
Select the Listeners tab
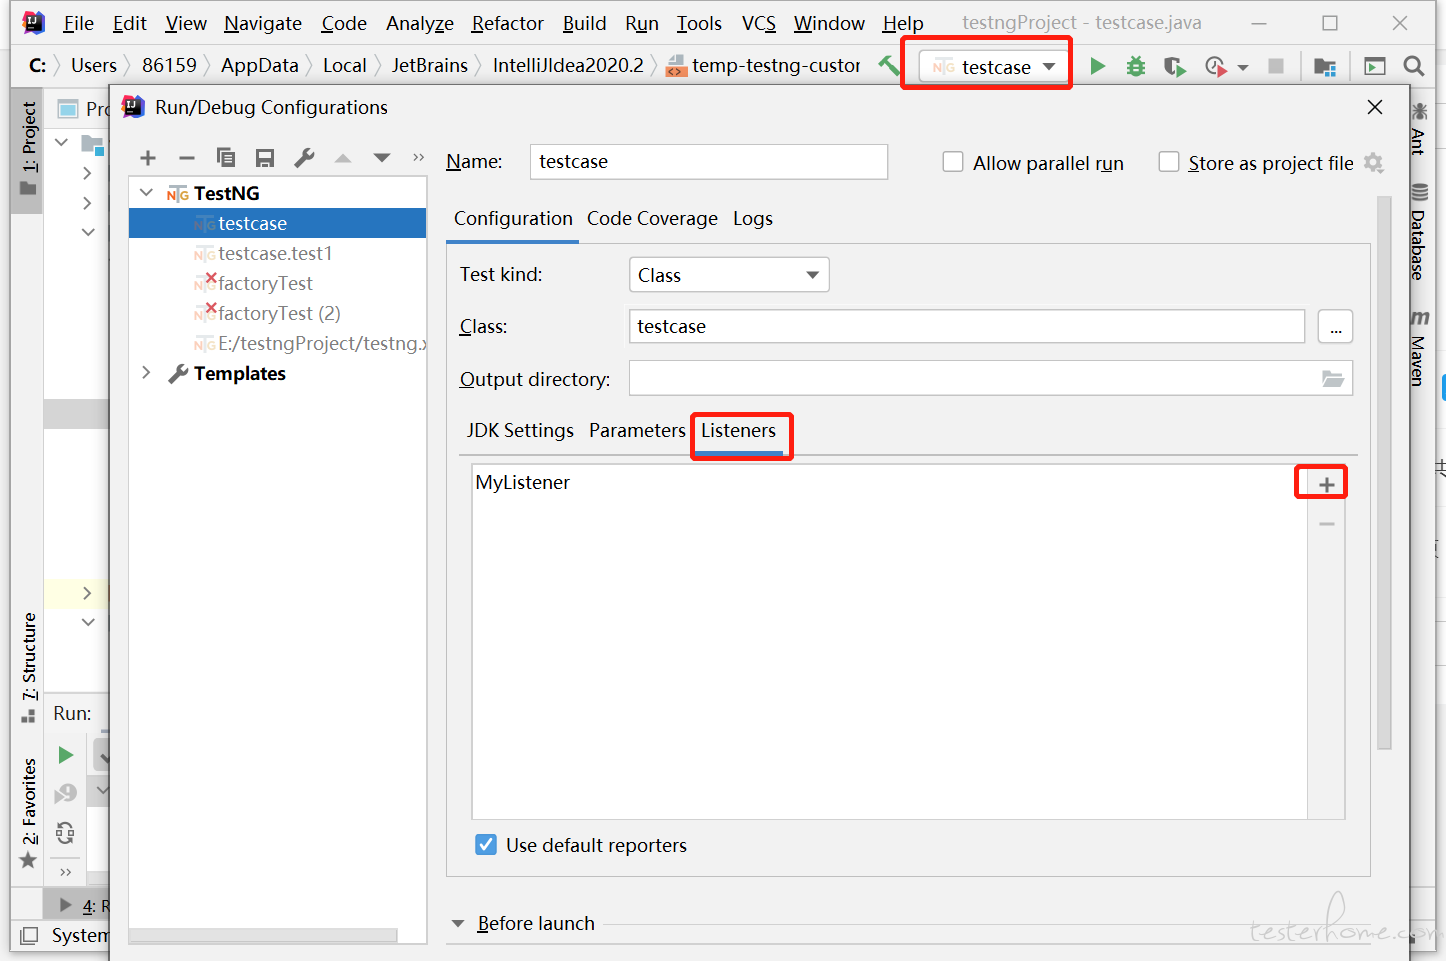coord(738,430)
